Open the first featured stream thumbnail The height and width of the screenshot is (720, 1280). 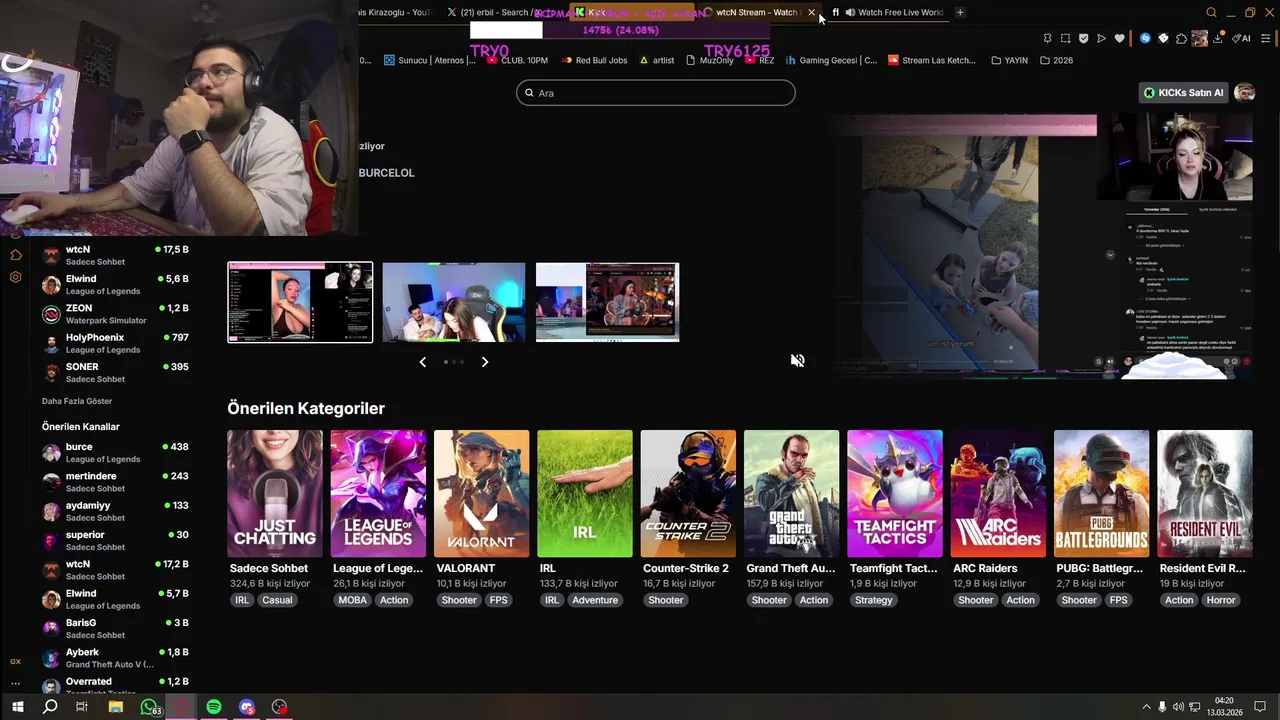pos(300,302)
